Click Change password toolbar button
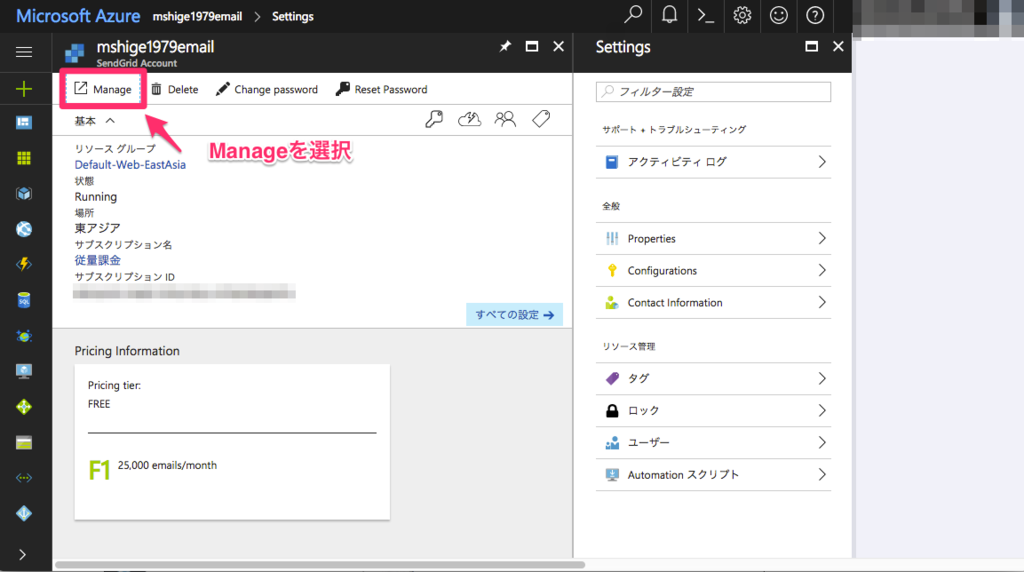This screenshot has width=1024, height=572. coord(266,89)
